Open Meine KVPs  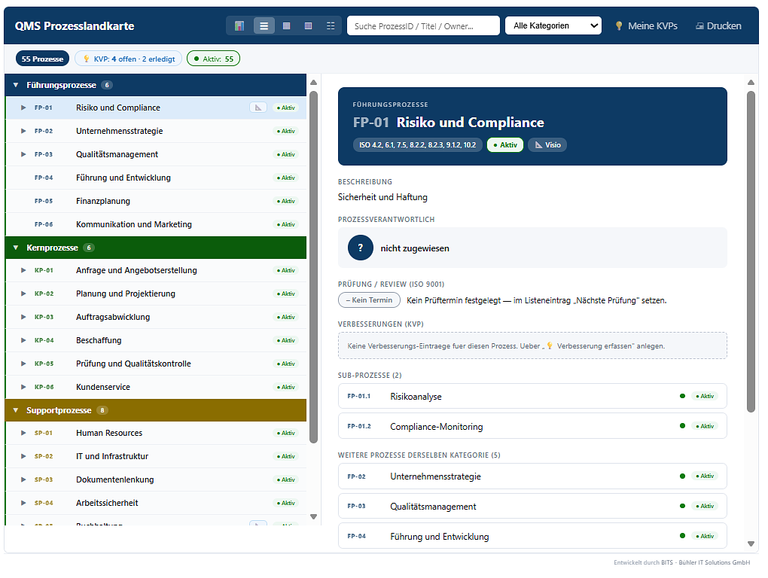[x=647, y=26]
